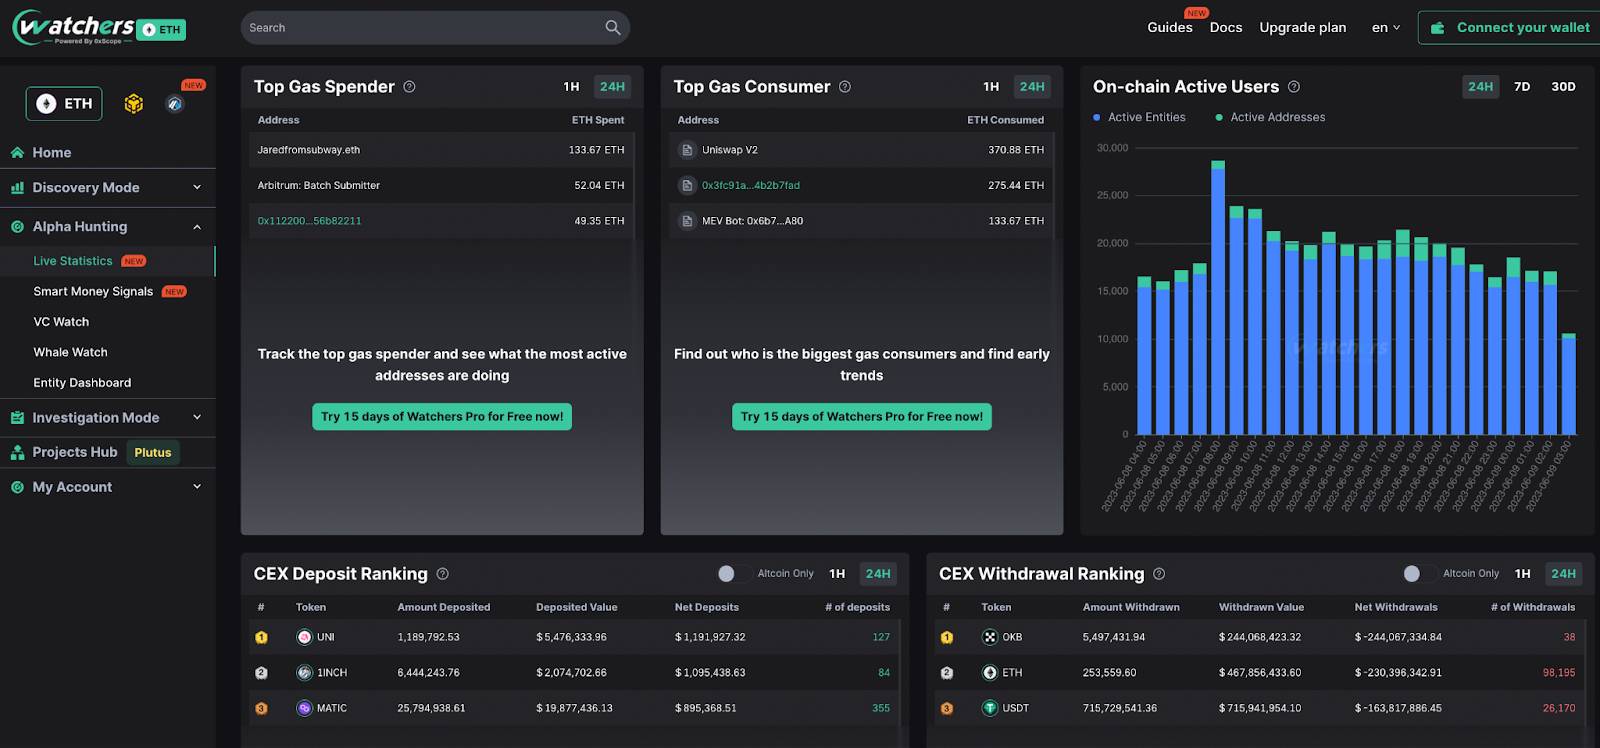Click the Uniswap V2 contract icon

click(687, 150)
